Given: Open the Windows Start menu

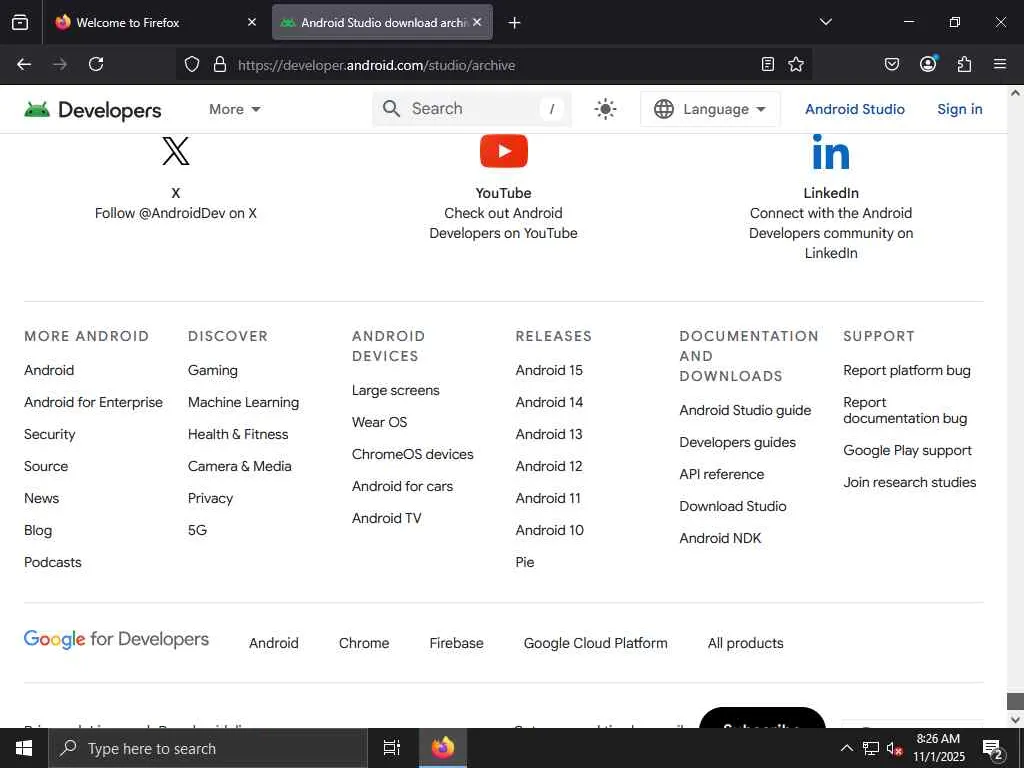Looking at the screenshot, I should click(x=24, y=748).
